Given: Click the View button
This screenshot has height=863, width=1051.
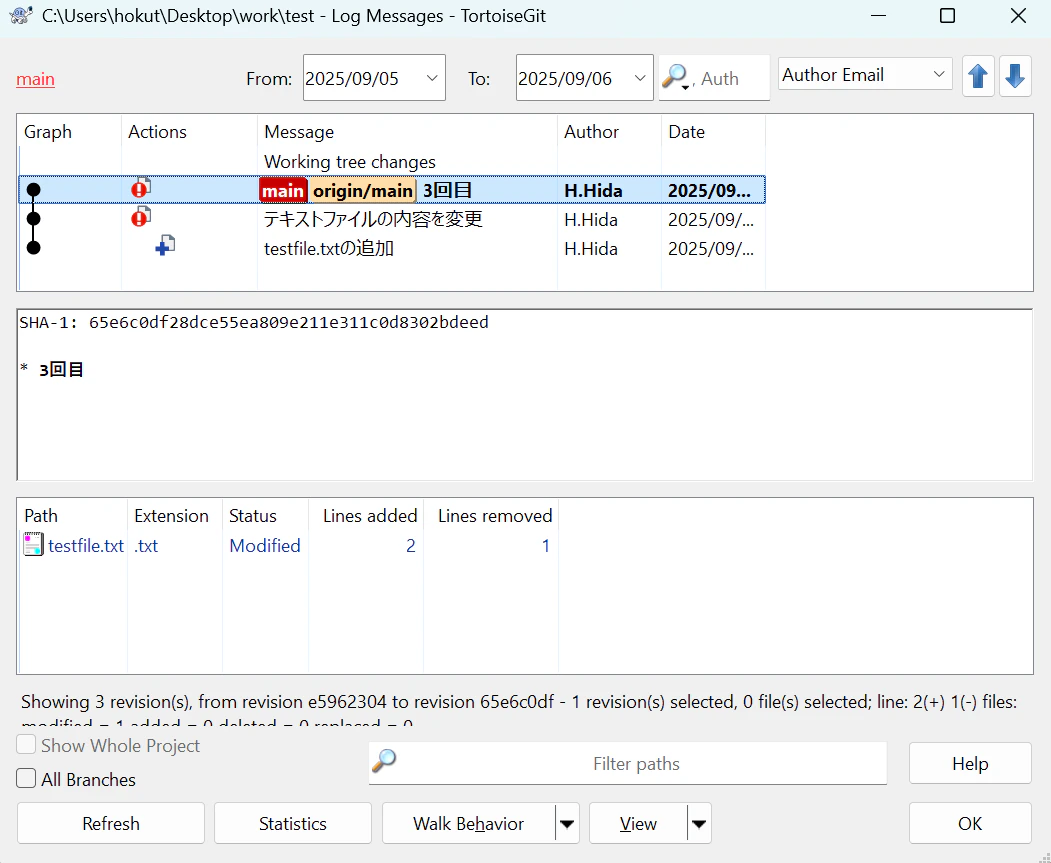Looking at the screenshot, I should point(638,823).
